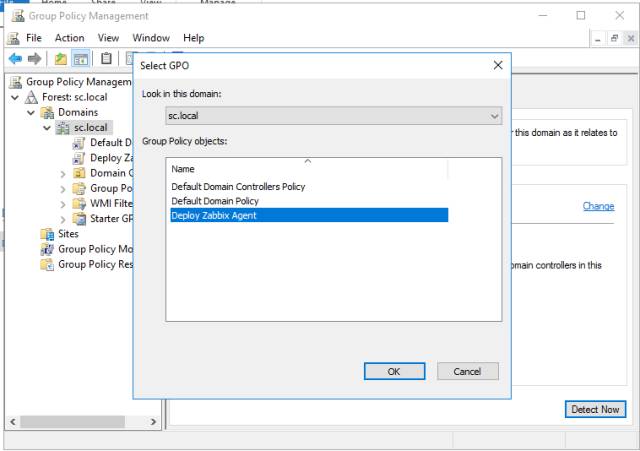Open the Window menu
This screenshot has width=640, height=451.
[151, 38]
